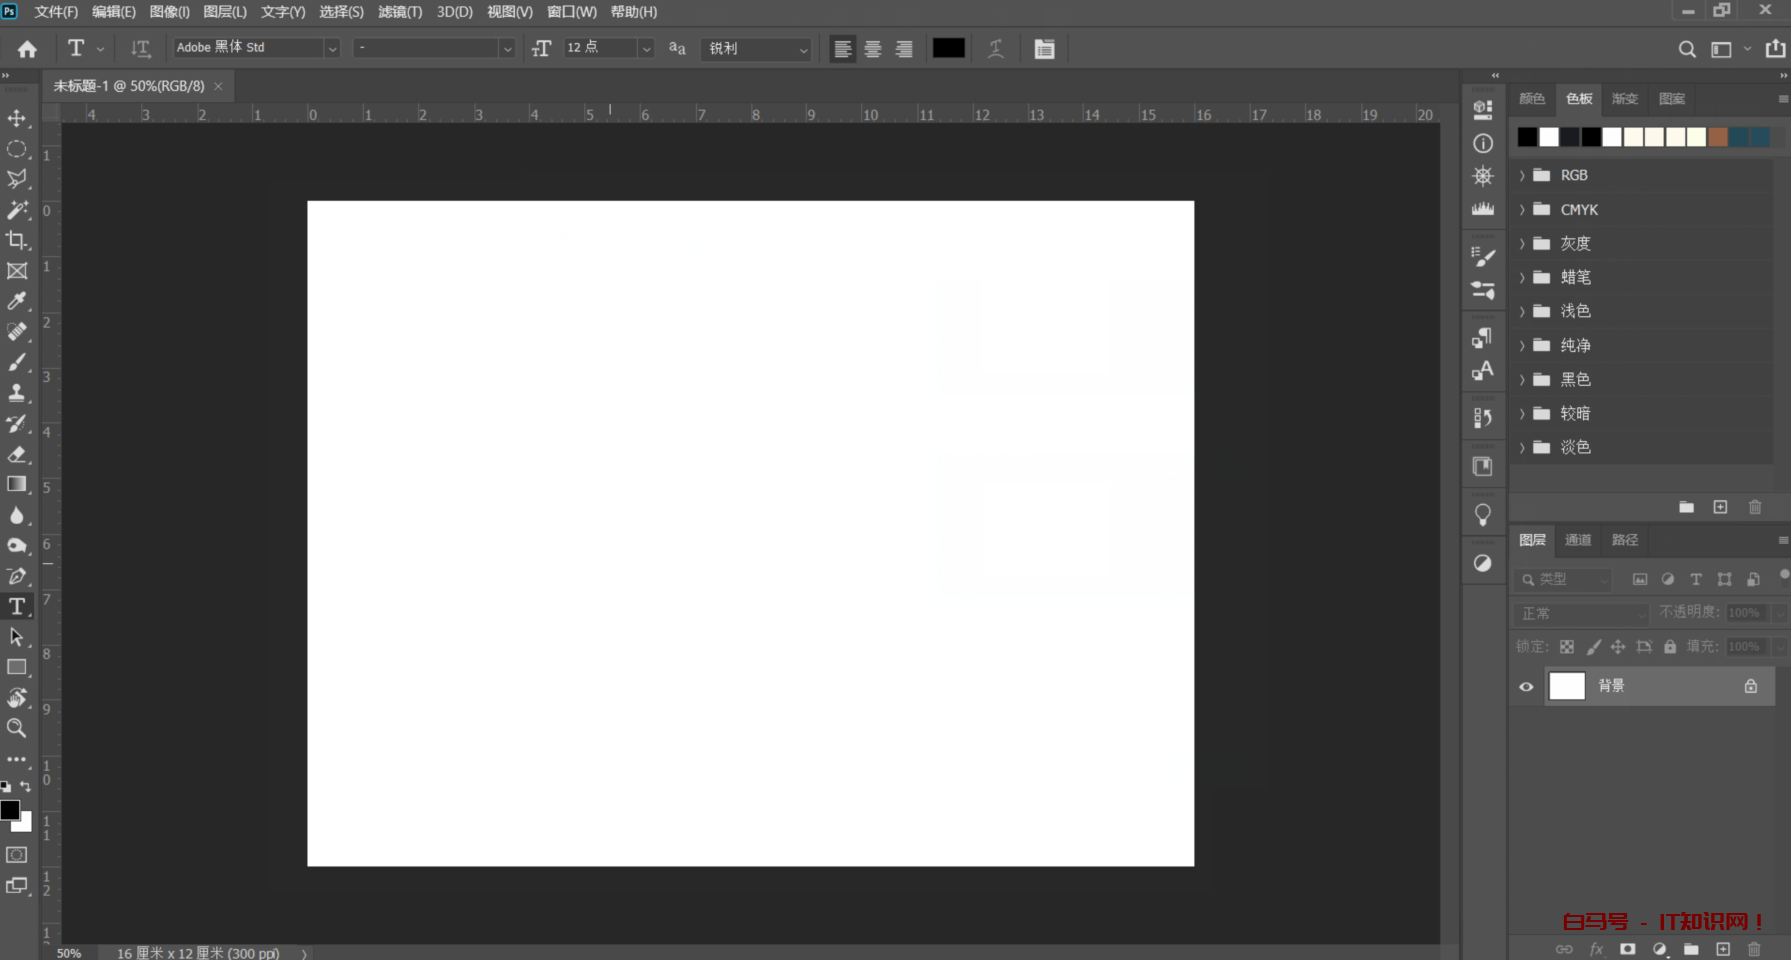Select the Zoom tool
This screenshot has width=1791, height=960.
(17, 728)
